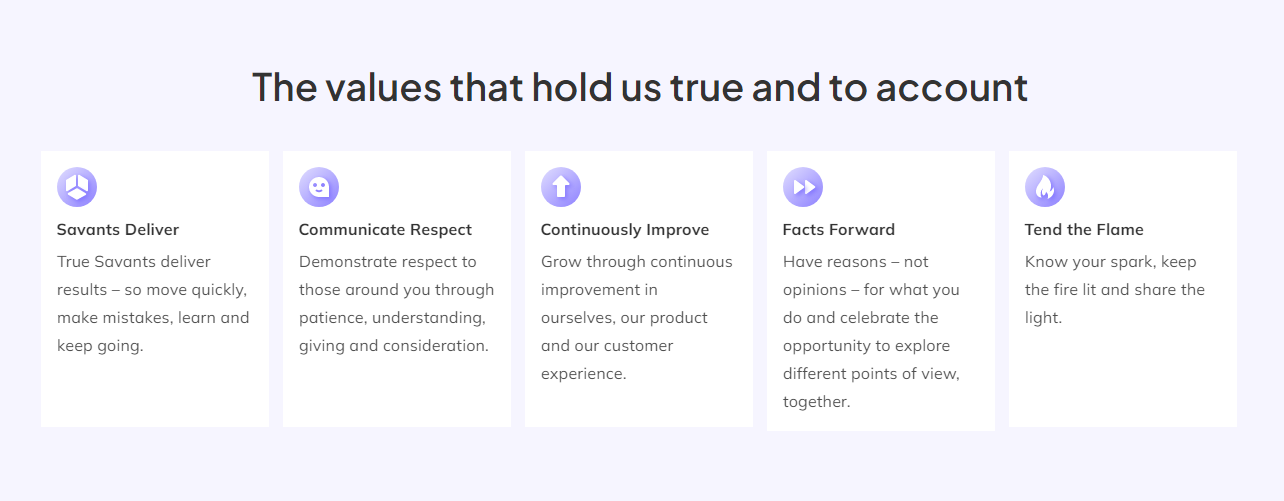This screenshot has width=1284, height=501.
Task: Select the Communicate Respect heading
Action: tap(385, 230)
